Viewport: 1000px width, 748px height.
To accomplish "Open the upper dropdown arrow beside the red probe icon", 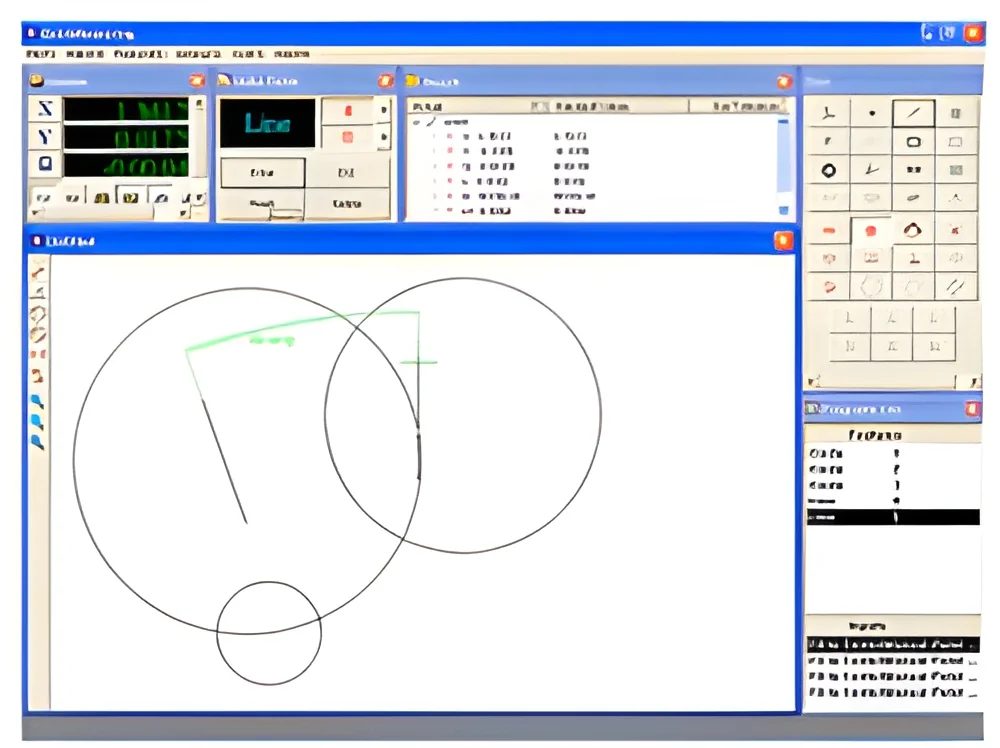I will click(x=383, y=110).
